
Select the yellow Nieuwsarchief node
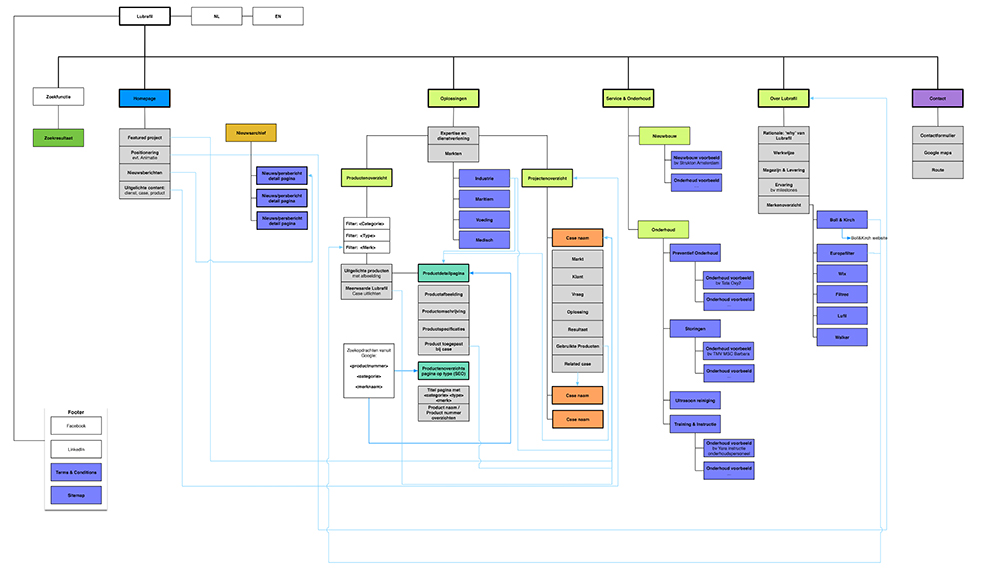pyautogui.click(x=250, y=133)
